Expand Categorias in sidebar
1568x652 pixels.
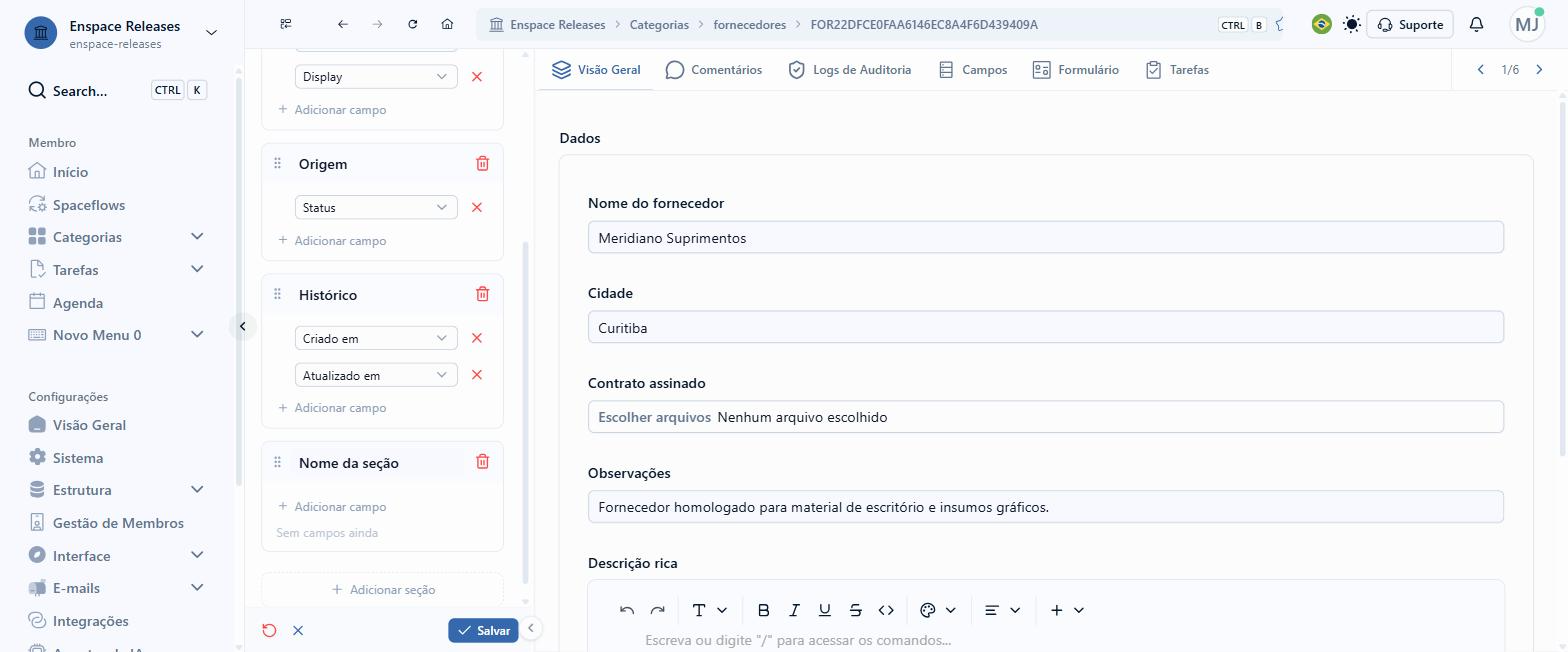(197, 237)
